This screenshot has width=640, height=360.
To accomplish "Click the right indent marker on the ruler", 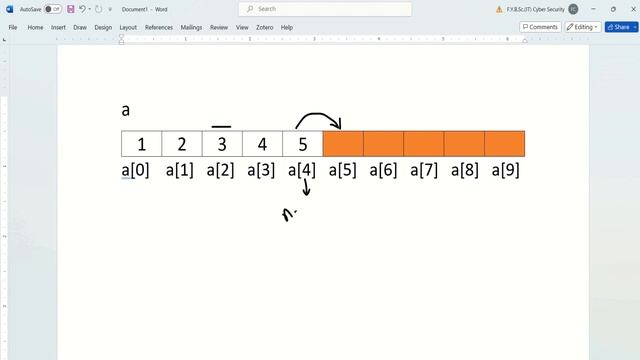I will pos(525,41).
